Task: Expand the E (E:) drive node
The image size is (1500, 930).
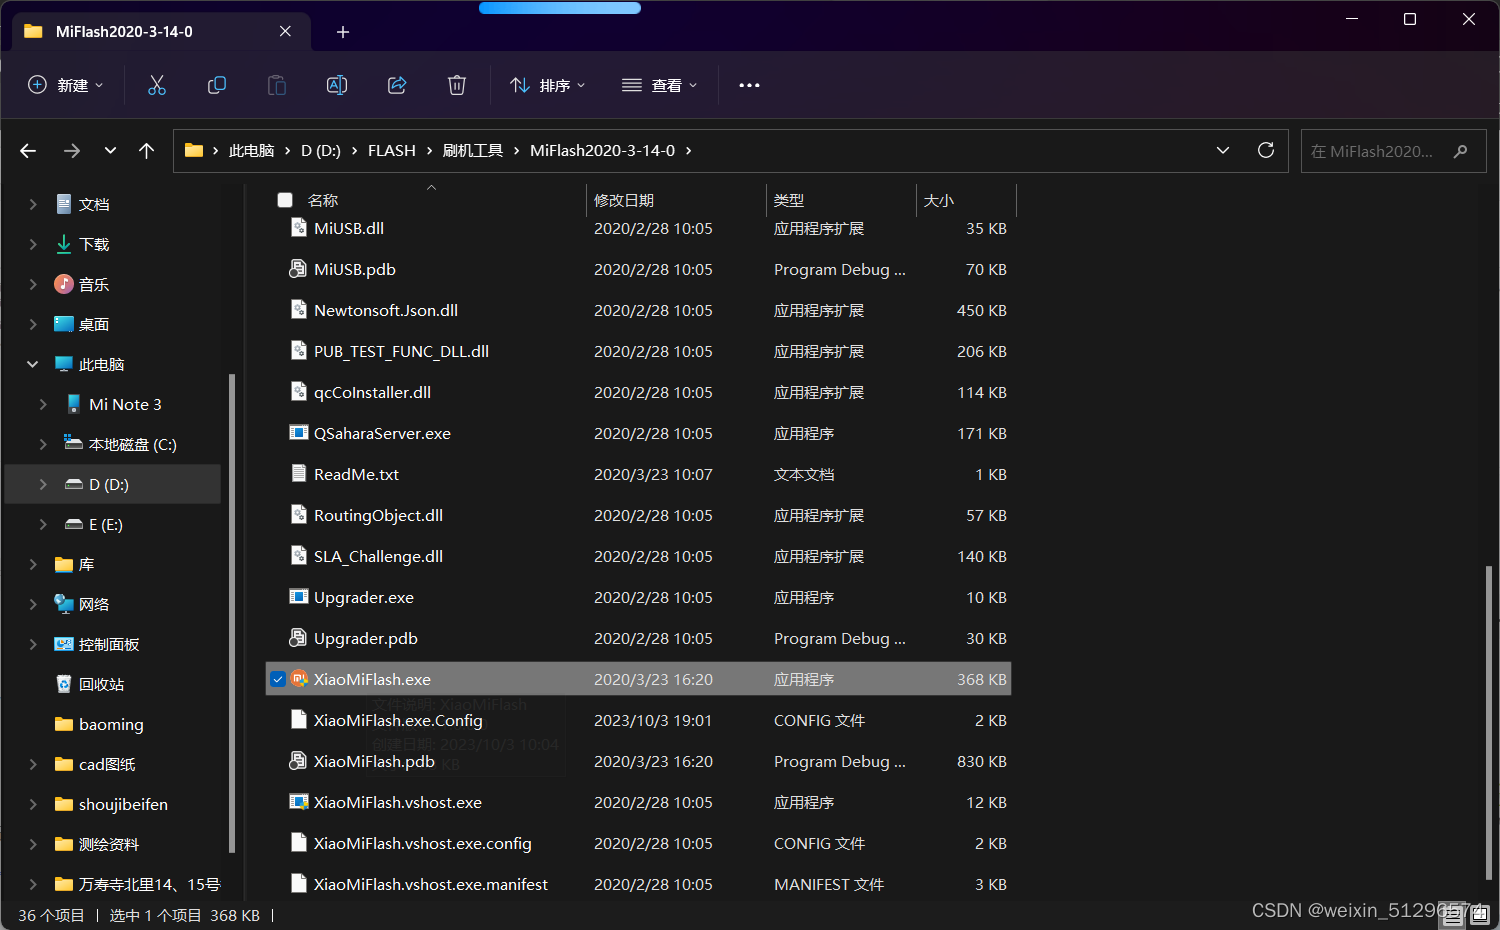Action: (x=43, y=524)
